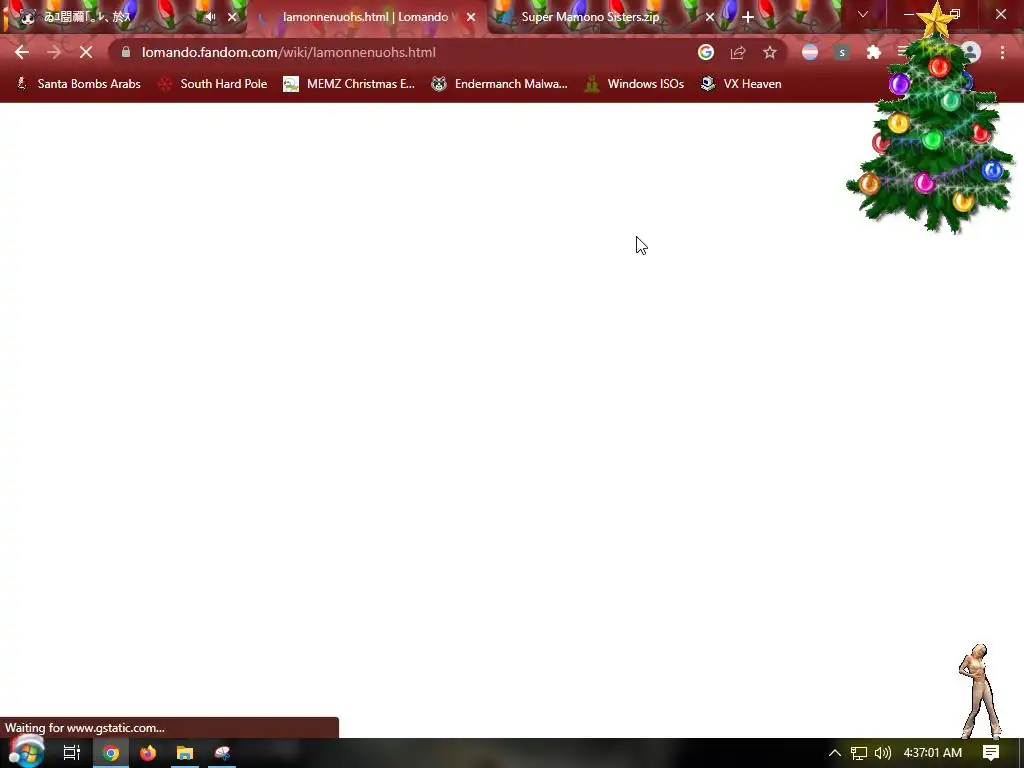Select the lamonnenuohs.html Lomando tab
This screenshot has width=1024, height=768.
point(365,17)
